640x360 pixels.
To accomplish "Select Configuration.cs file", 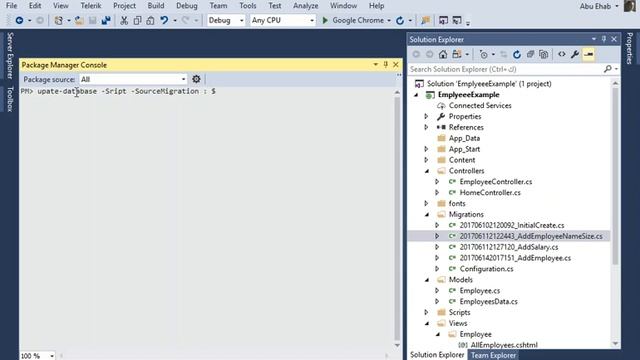I will 486,269.
